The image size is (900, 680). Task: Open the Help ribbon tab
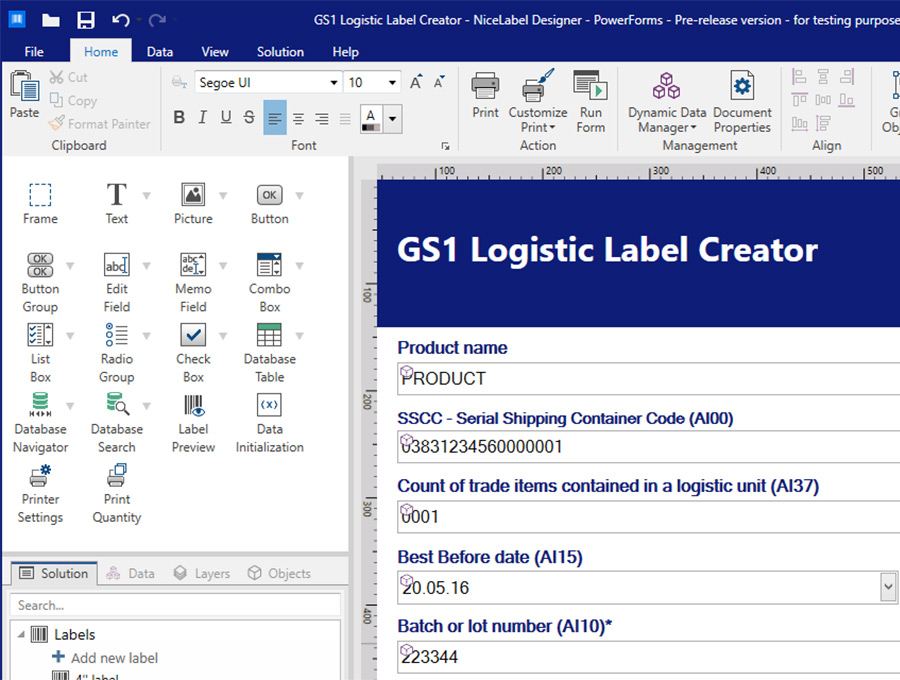click(x=345, y=52)
